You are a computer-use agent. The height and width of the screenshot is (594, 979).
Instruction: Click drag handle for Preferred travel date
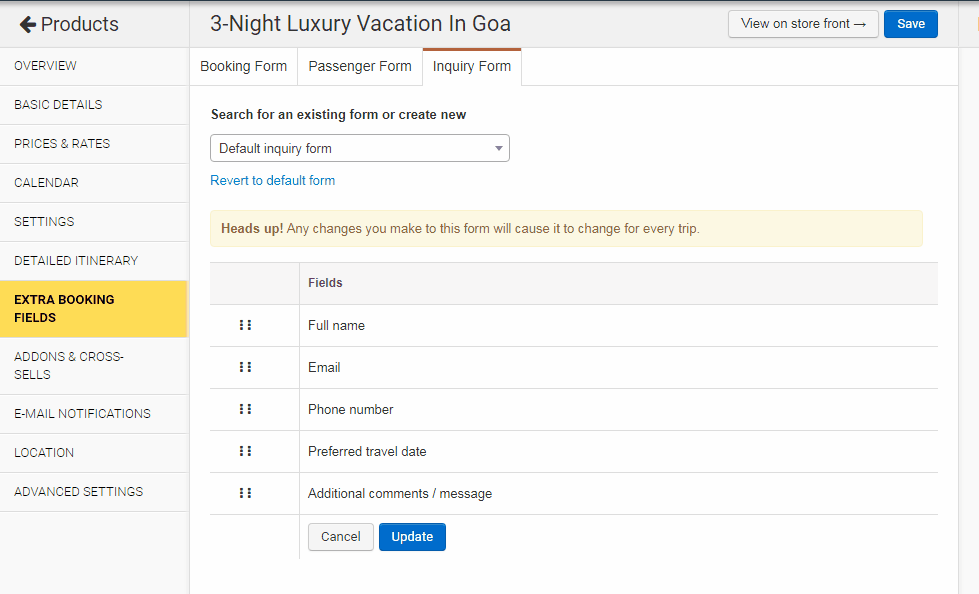[x=245, y=451]
